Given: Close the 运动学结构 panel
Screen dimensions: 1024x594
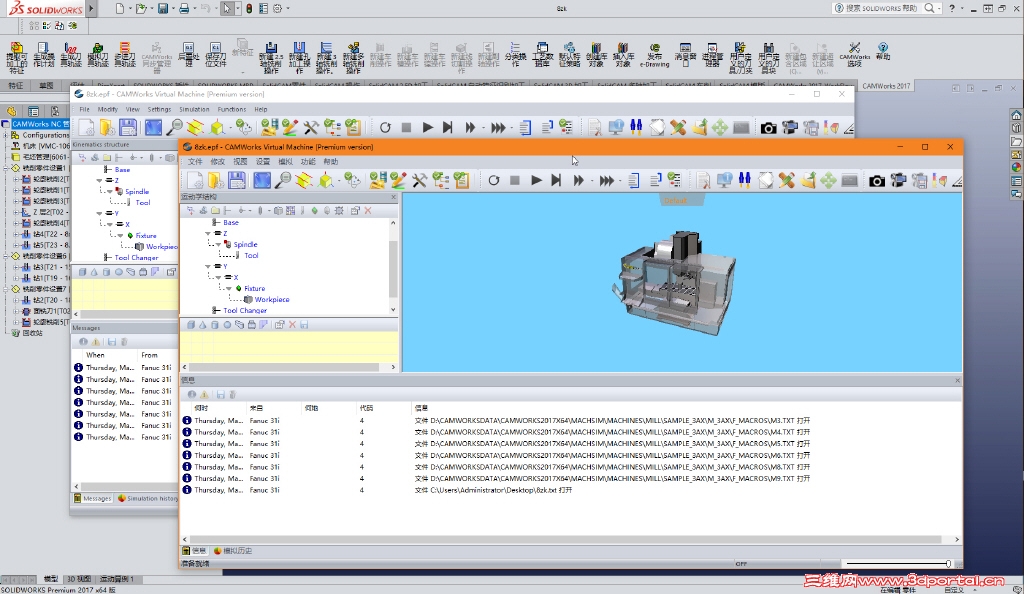Looking at the screenshot, I should pyautogui.click(x=393, y=196).
